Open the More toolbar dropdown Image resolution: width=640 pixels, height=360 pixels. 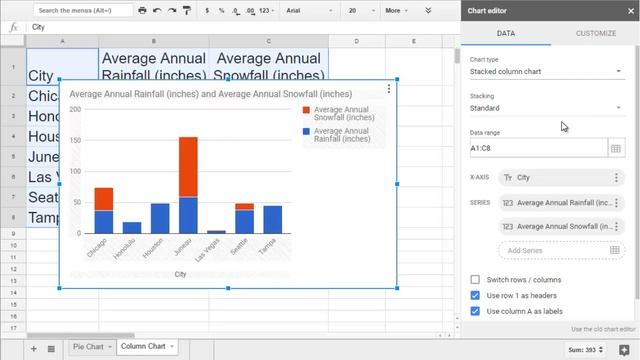[396, 11]
